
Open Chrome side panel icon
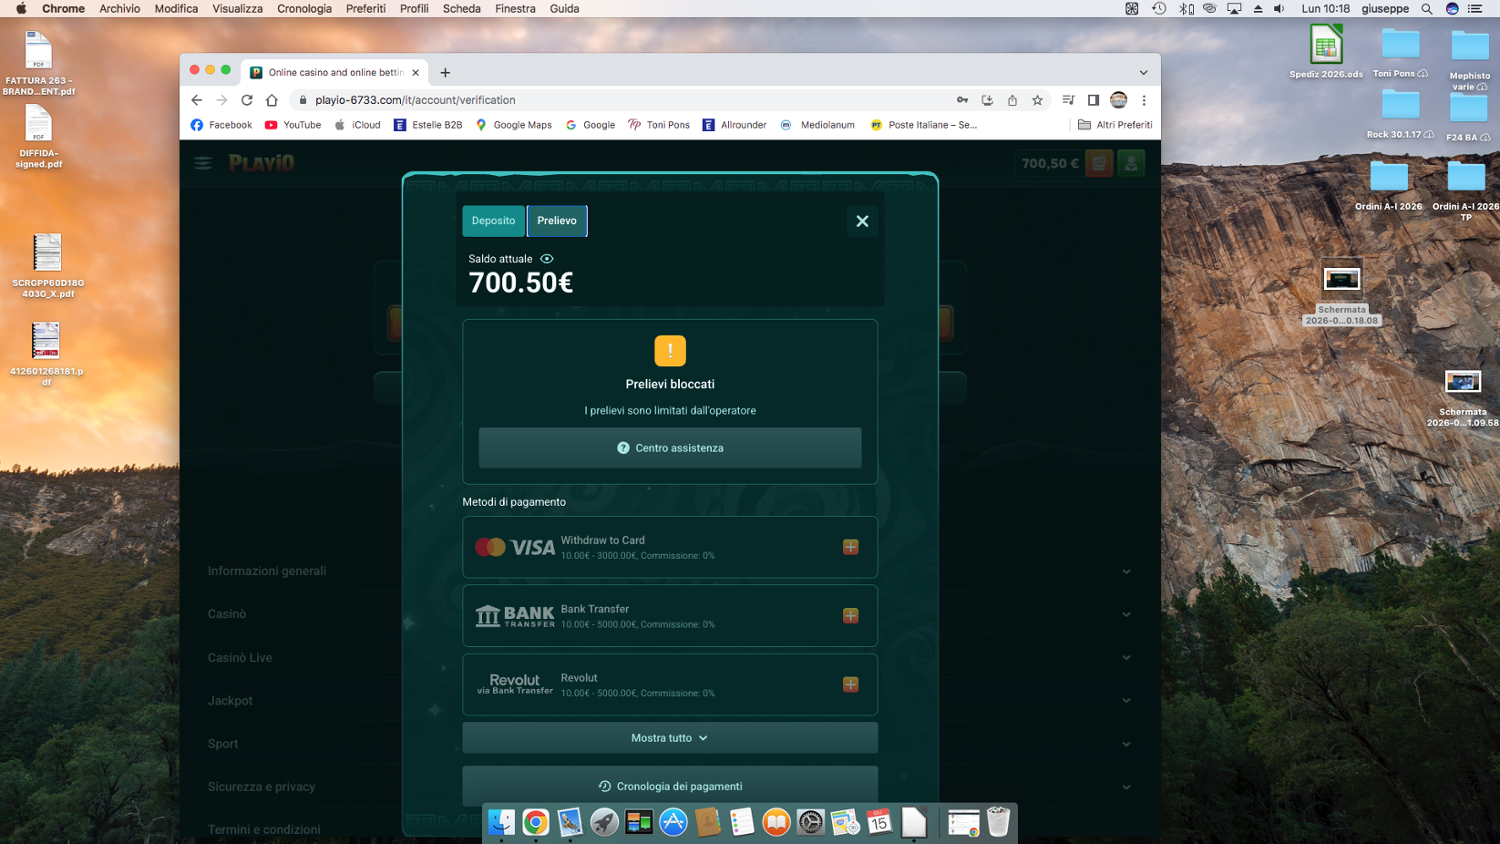click(1093, 100)
